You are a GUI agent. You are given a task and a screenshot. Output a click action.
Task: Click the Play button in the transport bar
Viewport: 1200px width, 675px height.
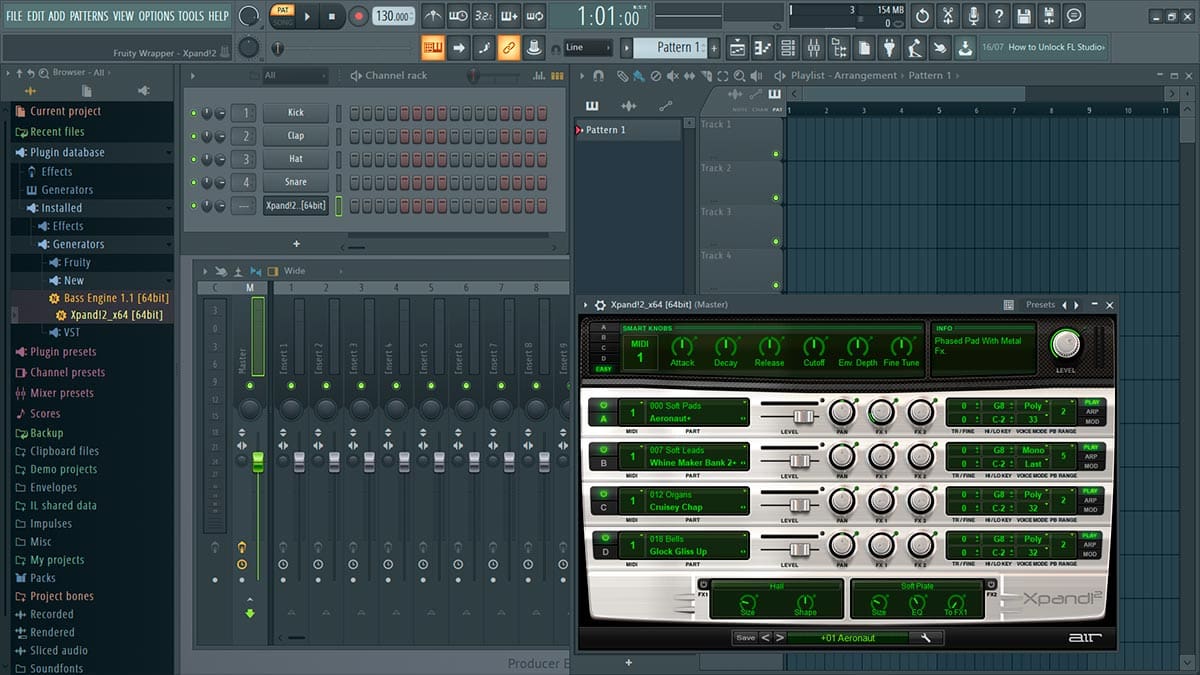point(308,16)
